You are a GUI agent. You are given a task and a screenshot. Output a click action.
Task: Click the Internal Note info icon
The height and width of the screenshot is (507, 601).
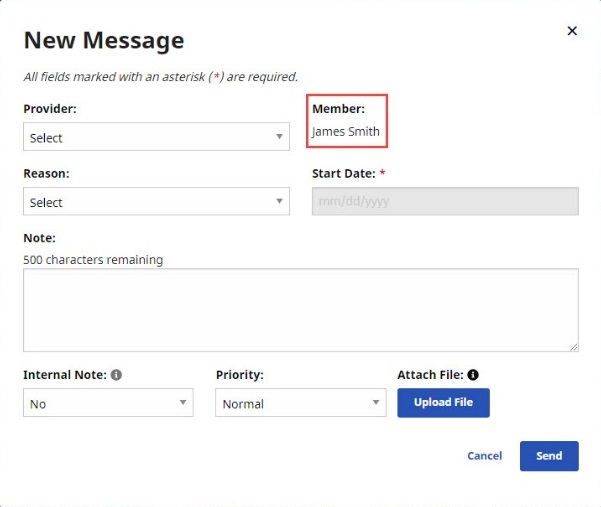click(x=116, y=375)
